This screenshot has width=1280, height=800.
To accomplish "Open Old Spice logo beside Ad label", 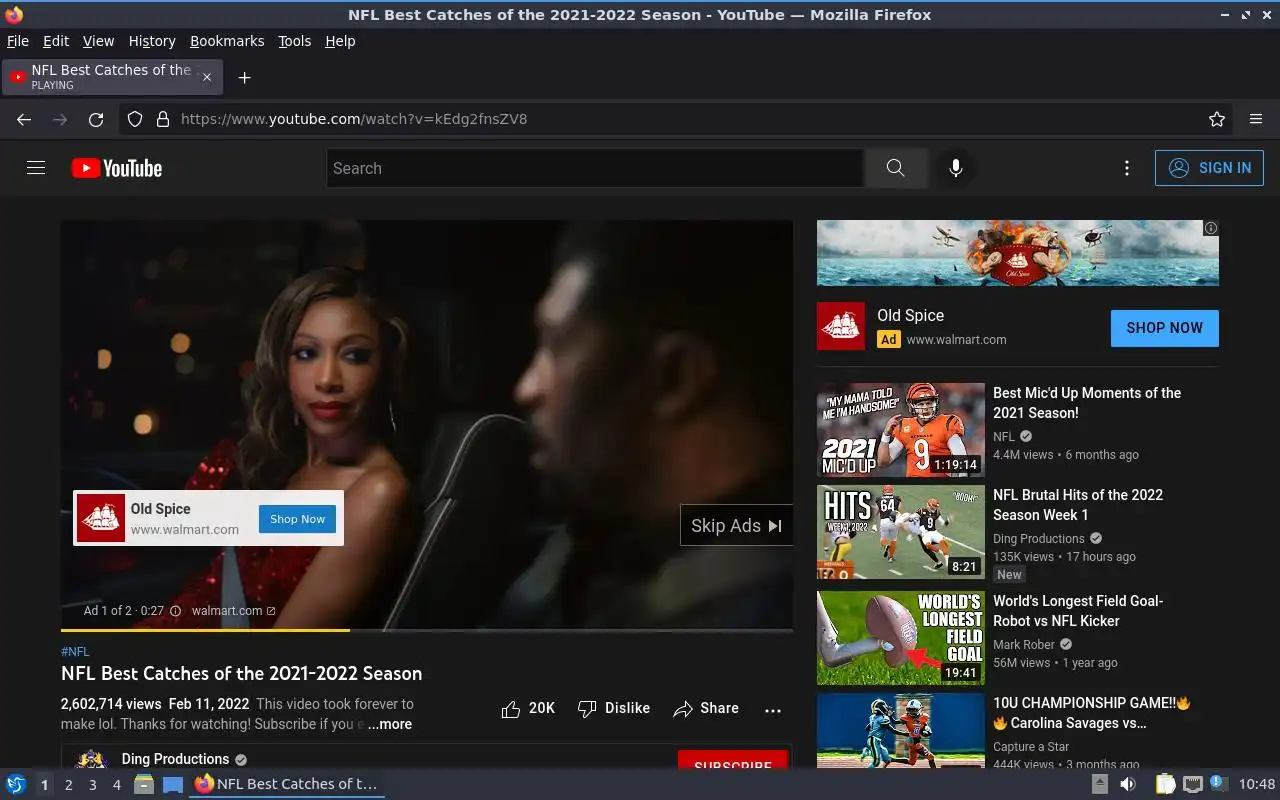I will click(x=841, y=326).
